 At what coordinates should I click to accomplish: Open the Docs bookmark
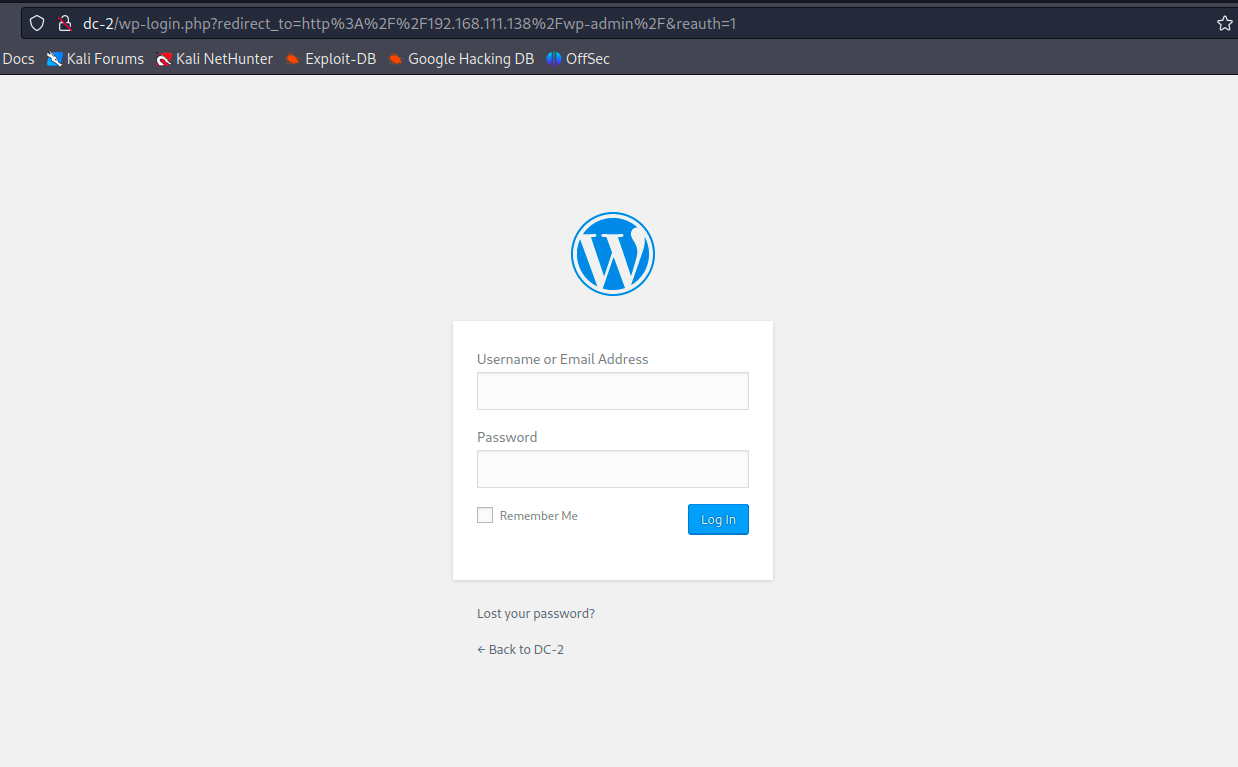pos(18,59)
